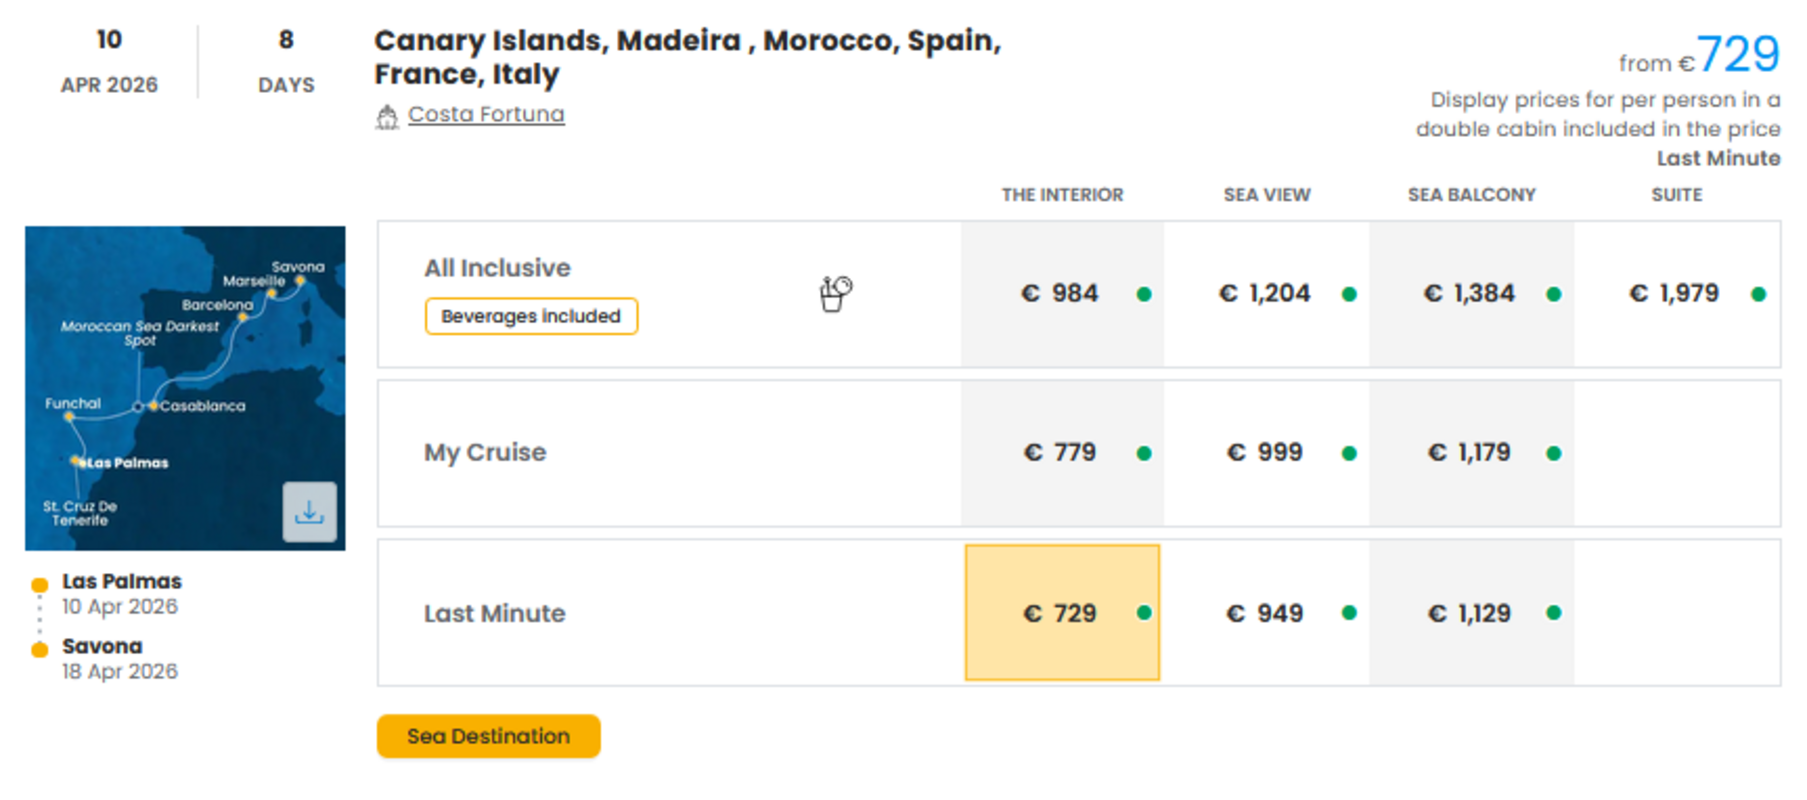Toggle availability dot beside €999 My Cruise price
The image size is (1807, 800).
[1348, 452]
